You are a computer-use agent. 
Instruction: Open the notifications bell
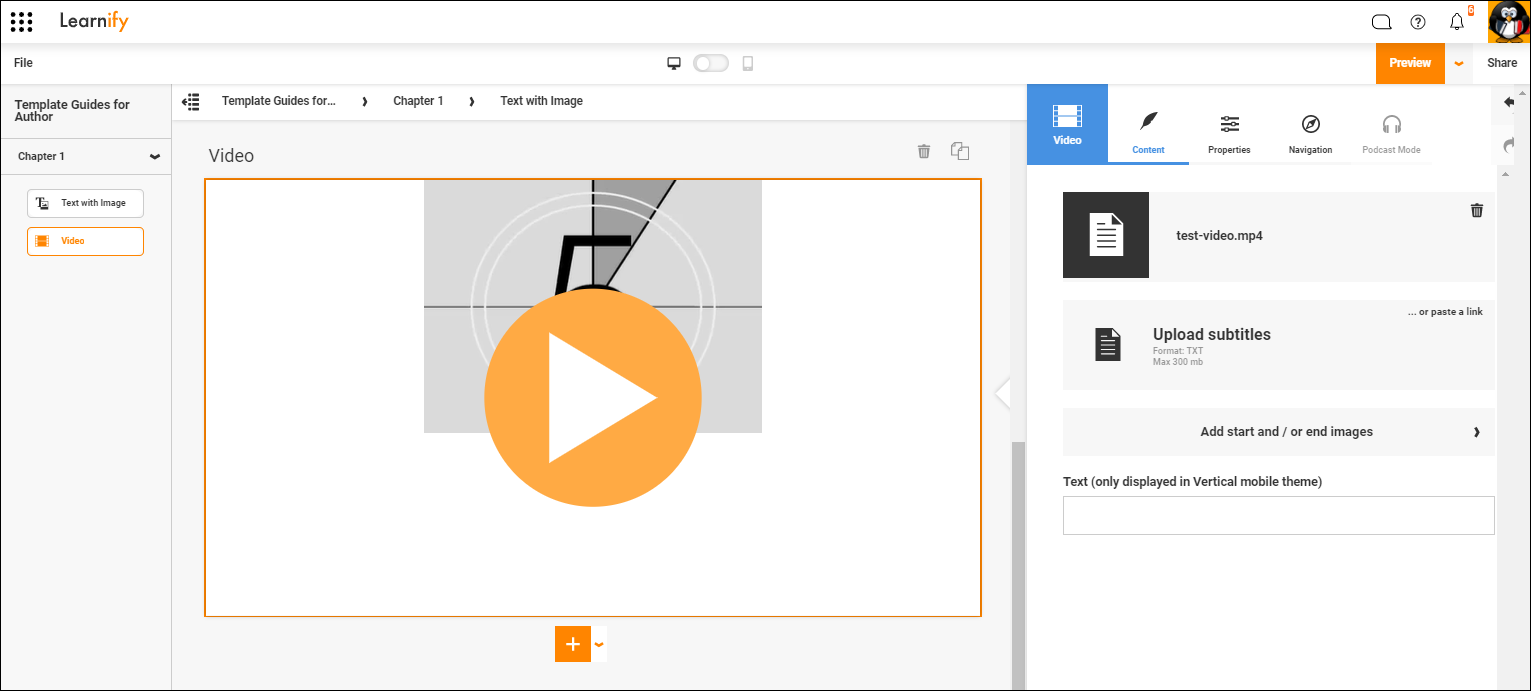[x=1457, y=22]
